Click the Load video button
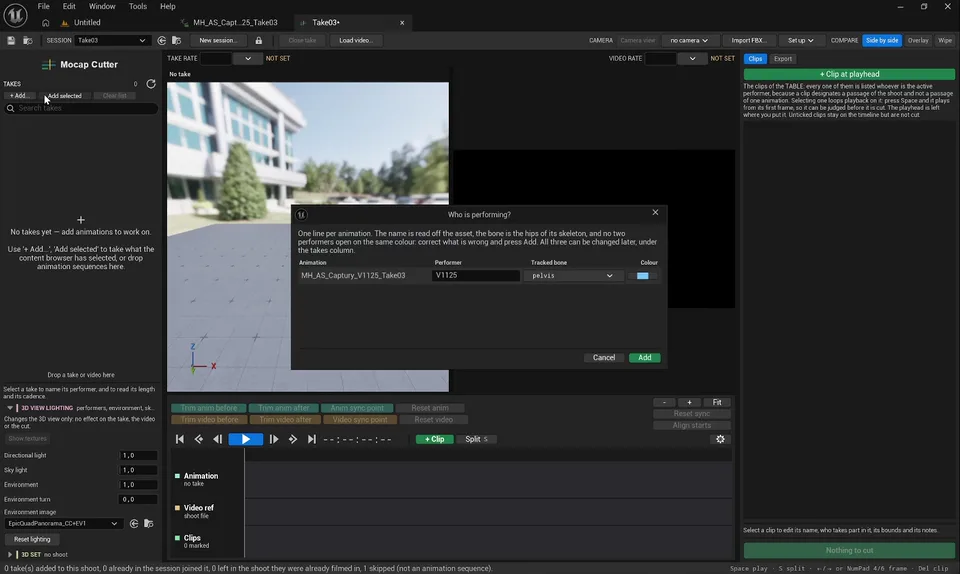The image size is (960, 574). click(x=356, y=40)
